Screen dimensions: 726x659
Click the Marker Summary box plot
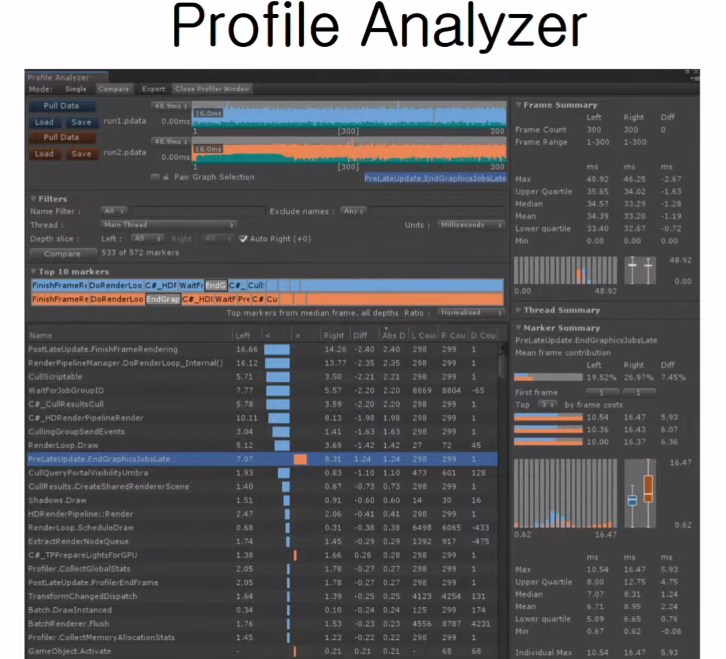tap(640, 493)
